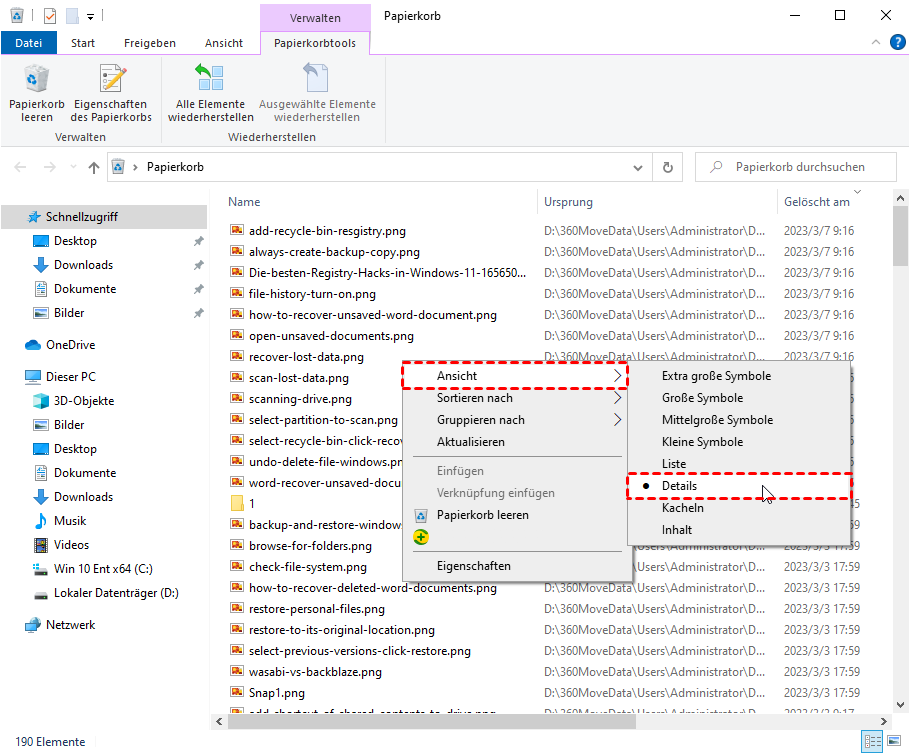Click the help question mark icon
This screenshot has width=910, height=754.
(897, 42)
